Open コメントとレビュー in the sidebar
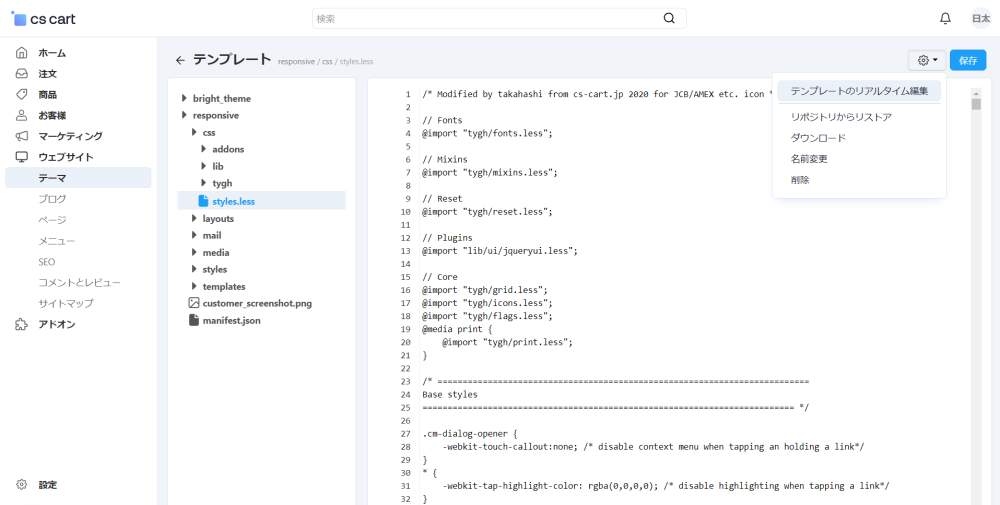This screenshot has height=505, width=1000. point(78,282)
